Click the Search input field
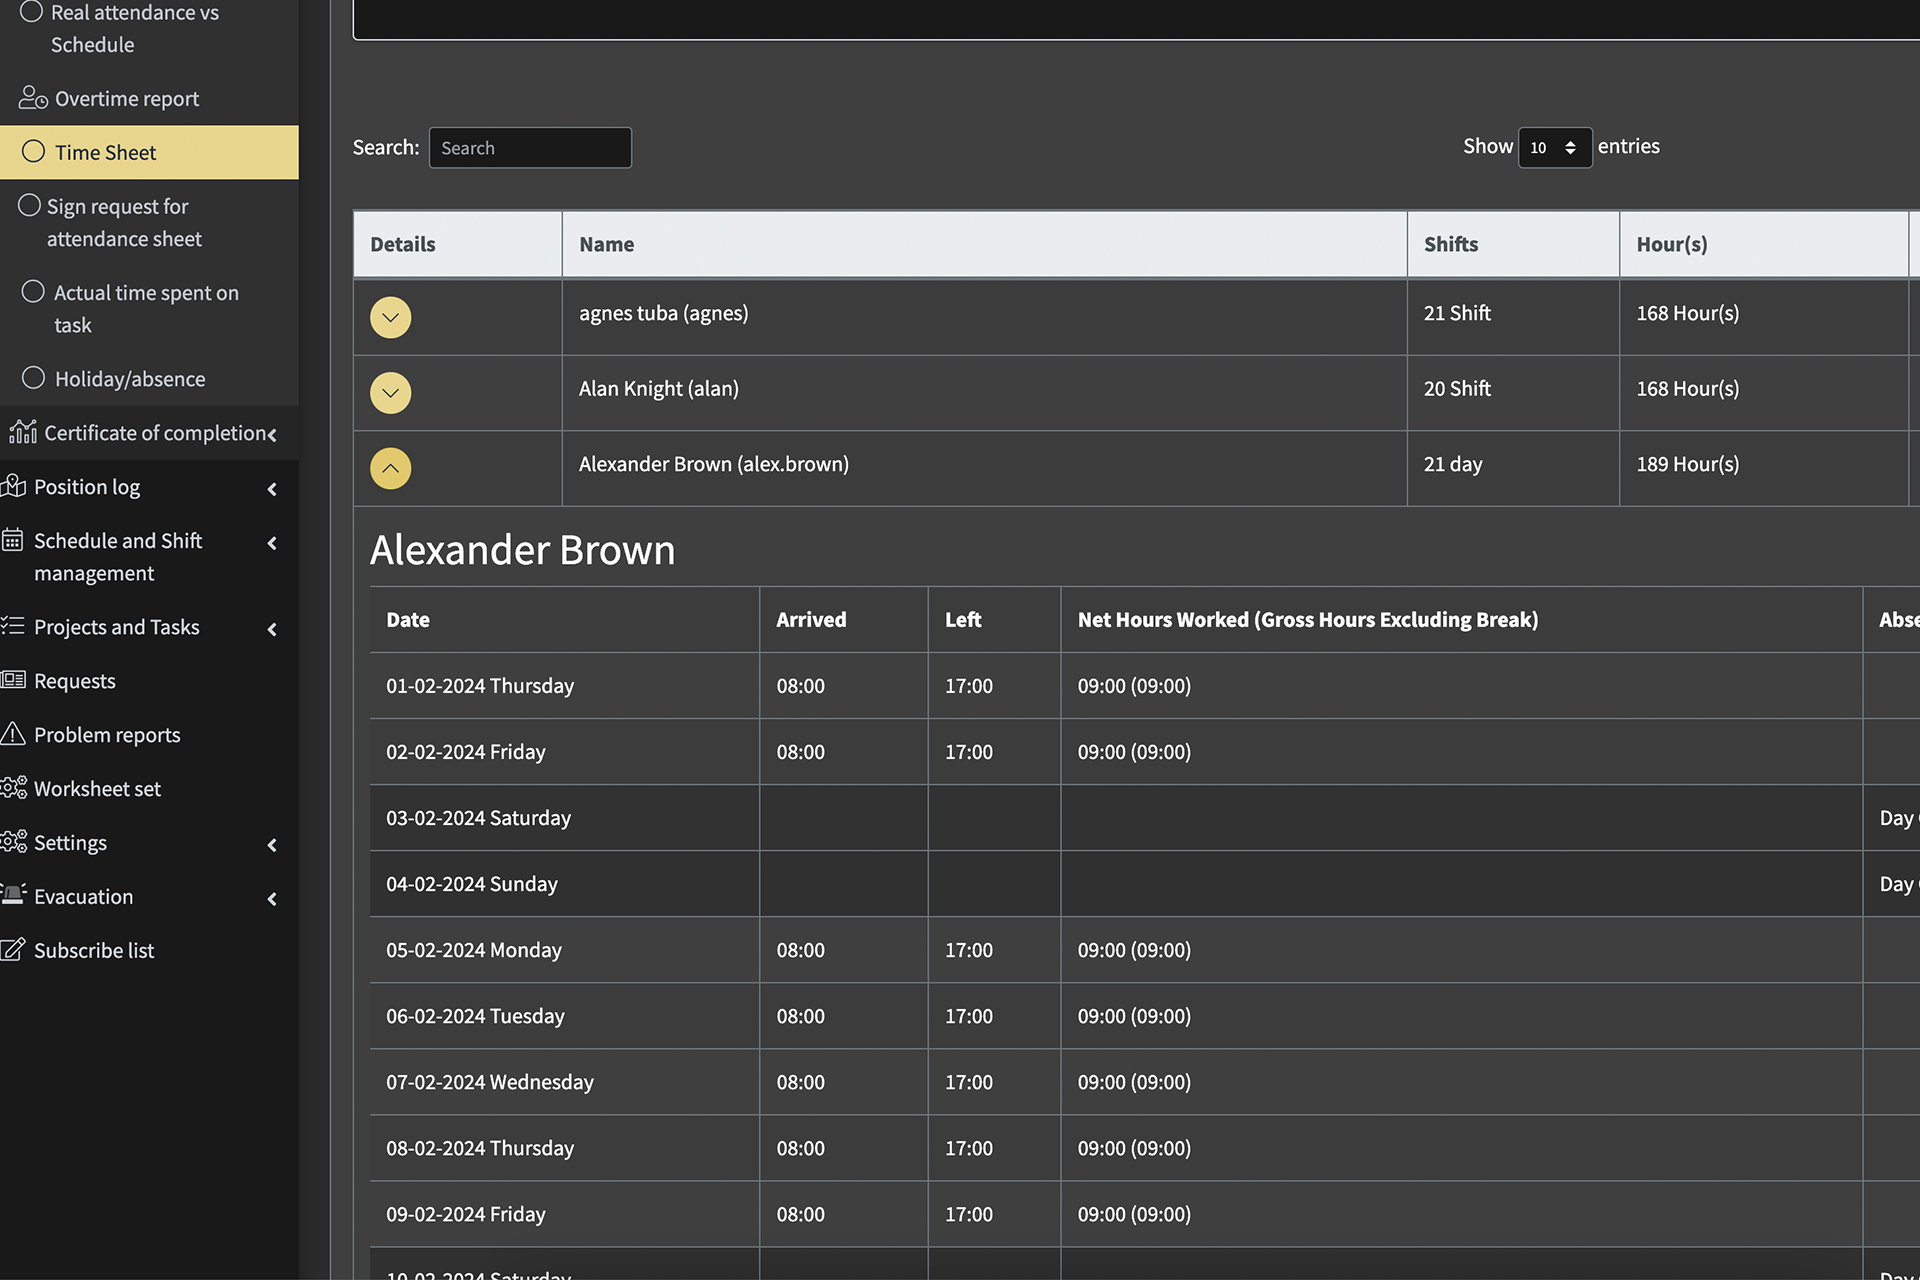Screen dimensions: 1920x1280 530,148
